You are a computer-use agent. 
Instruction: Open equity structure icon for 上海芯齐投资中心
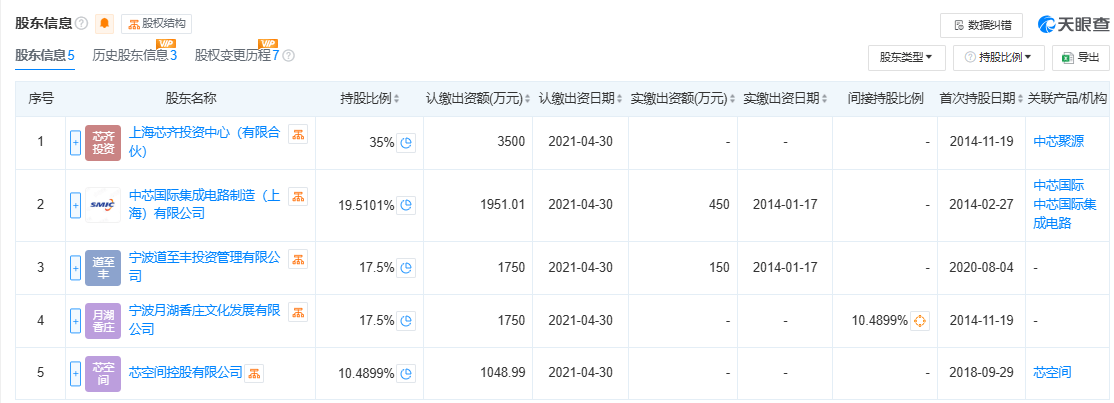pyautogui.click(x=297, y=134)
